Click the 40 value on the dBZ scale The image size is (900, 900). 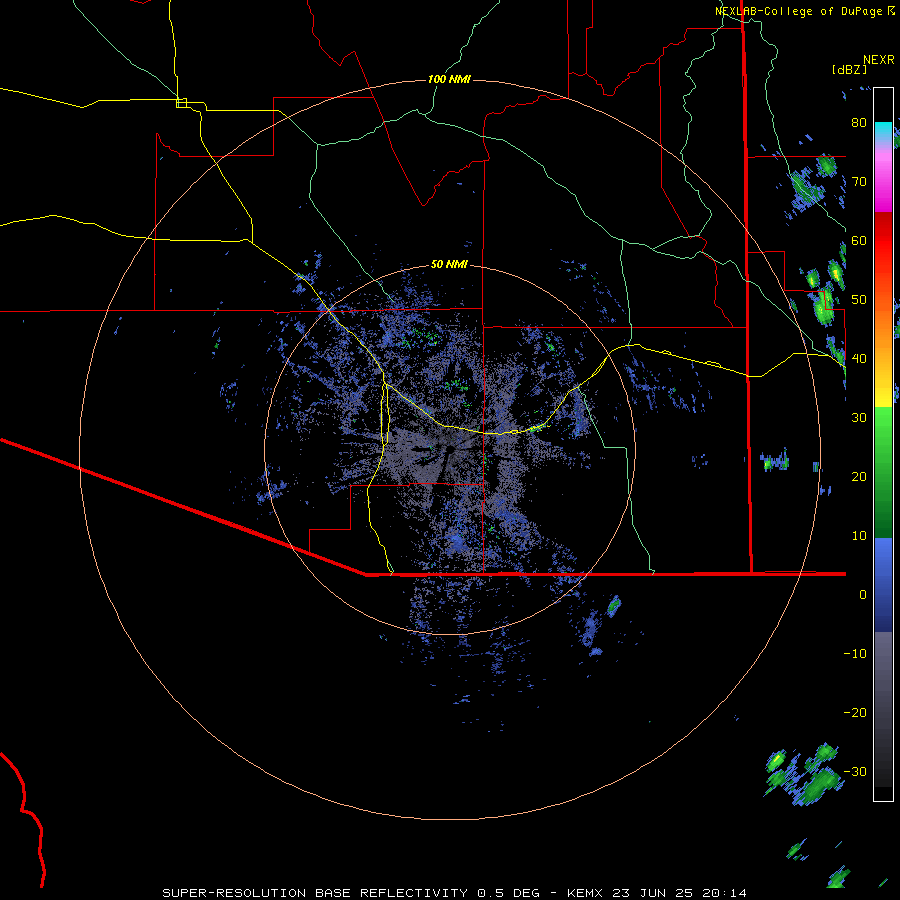(x=859, y=359)
